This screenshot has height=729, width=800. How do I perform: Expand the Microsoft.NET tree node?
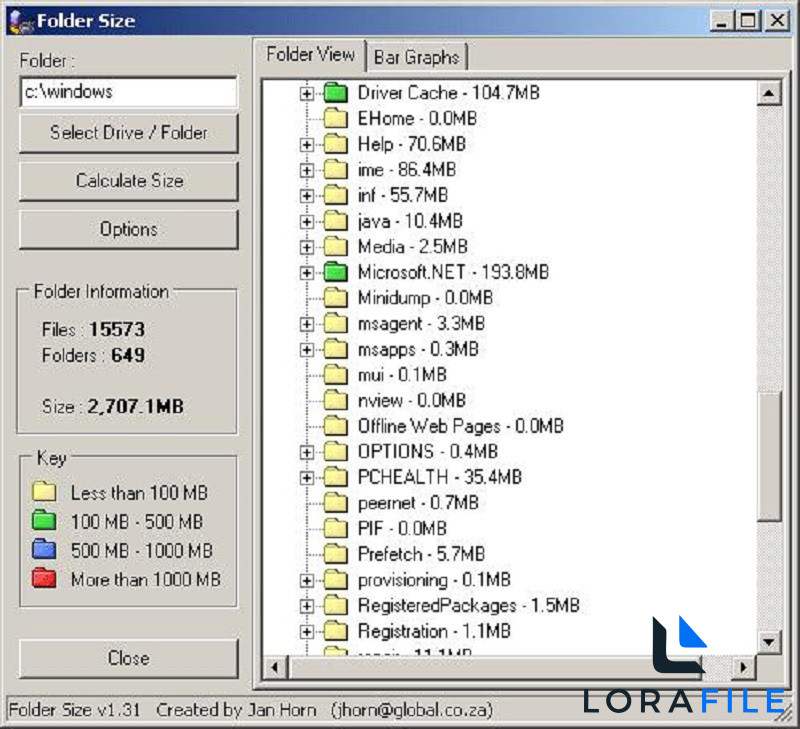click(x=307, y=273)
